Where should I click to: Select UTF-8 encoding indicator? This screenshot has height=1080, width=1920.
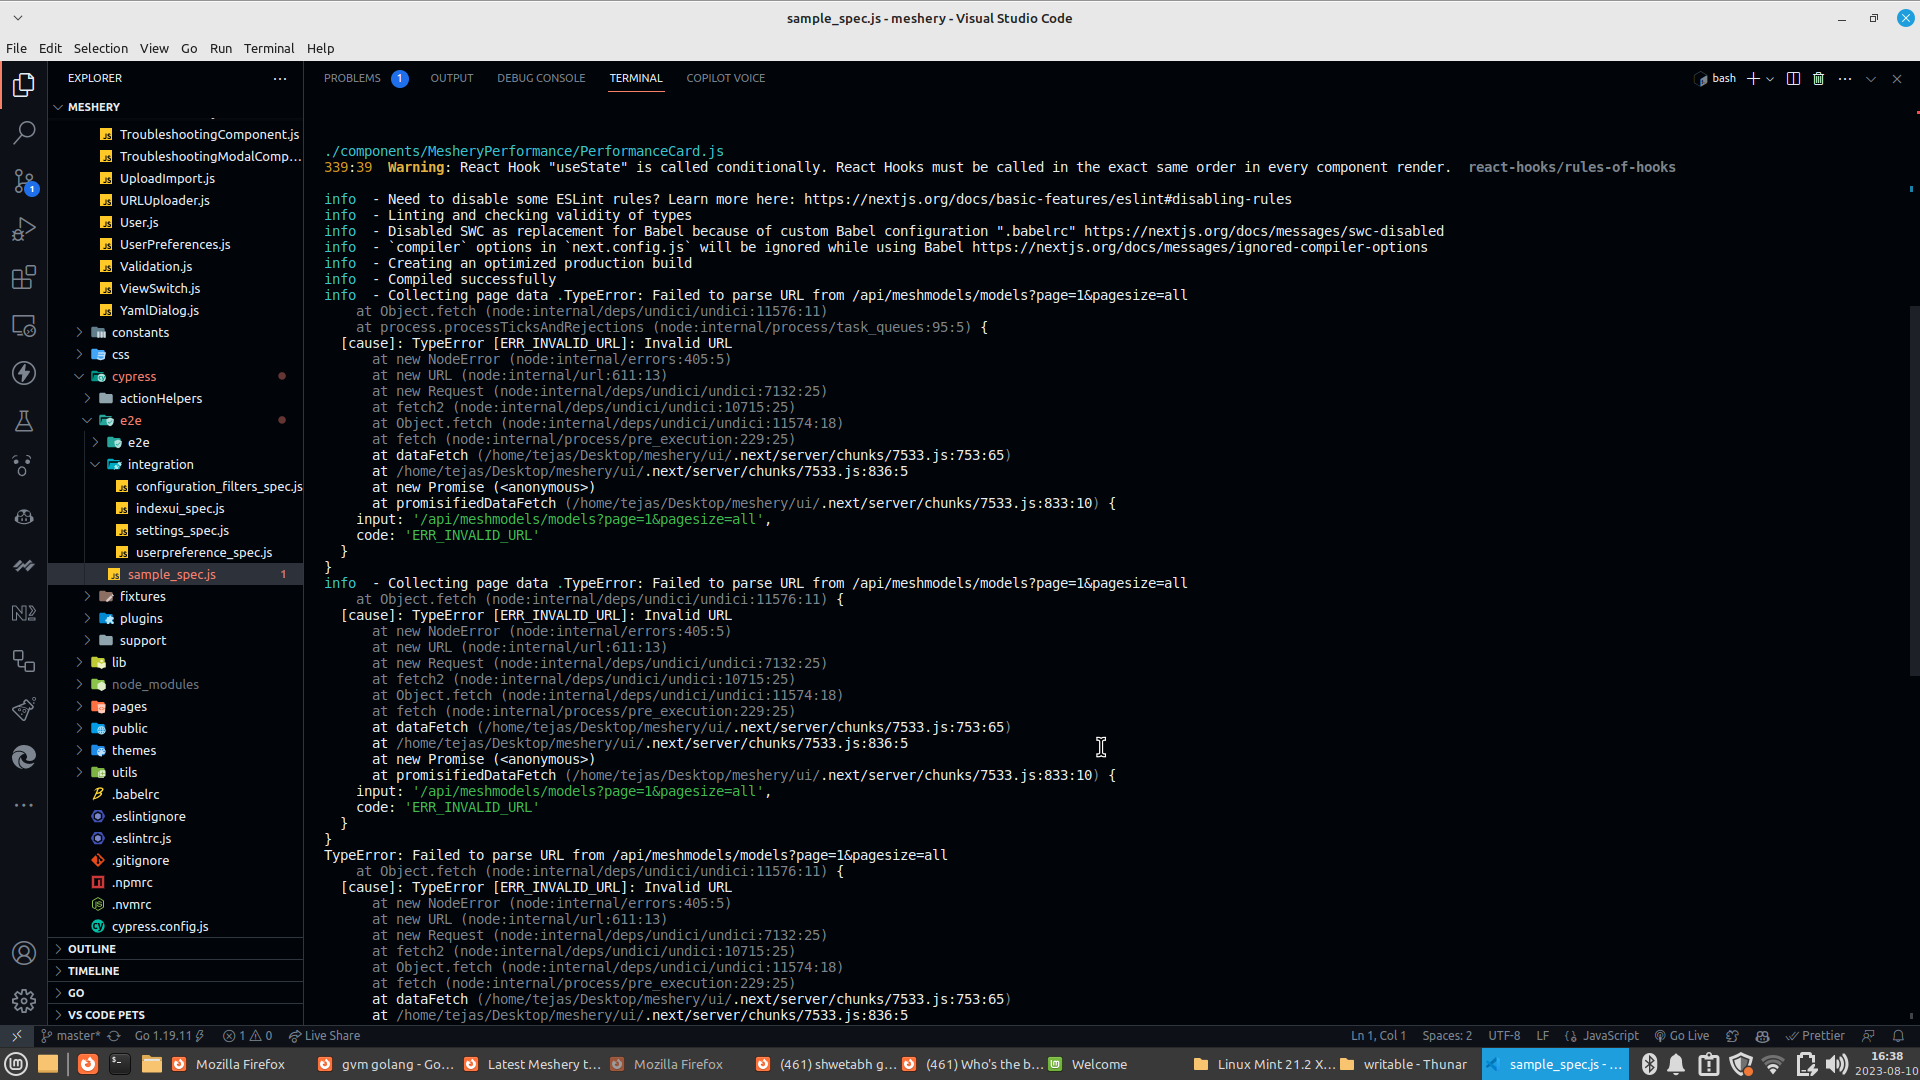point(1504,1036)
